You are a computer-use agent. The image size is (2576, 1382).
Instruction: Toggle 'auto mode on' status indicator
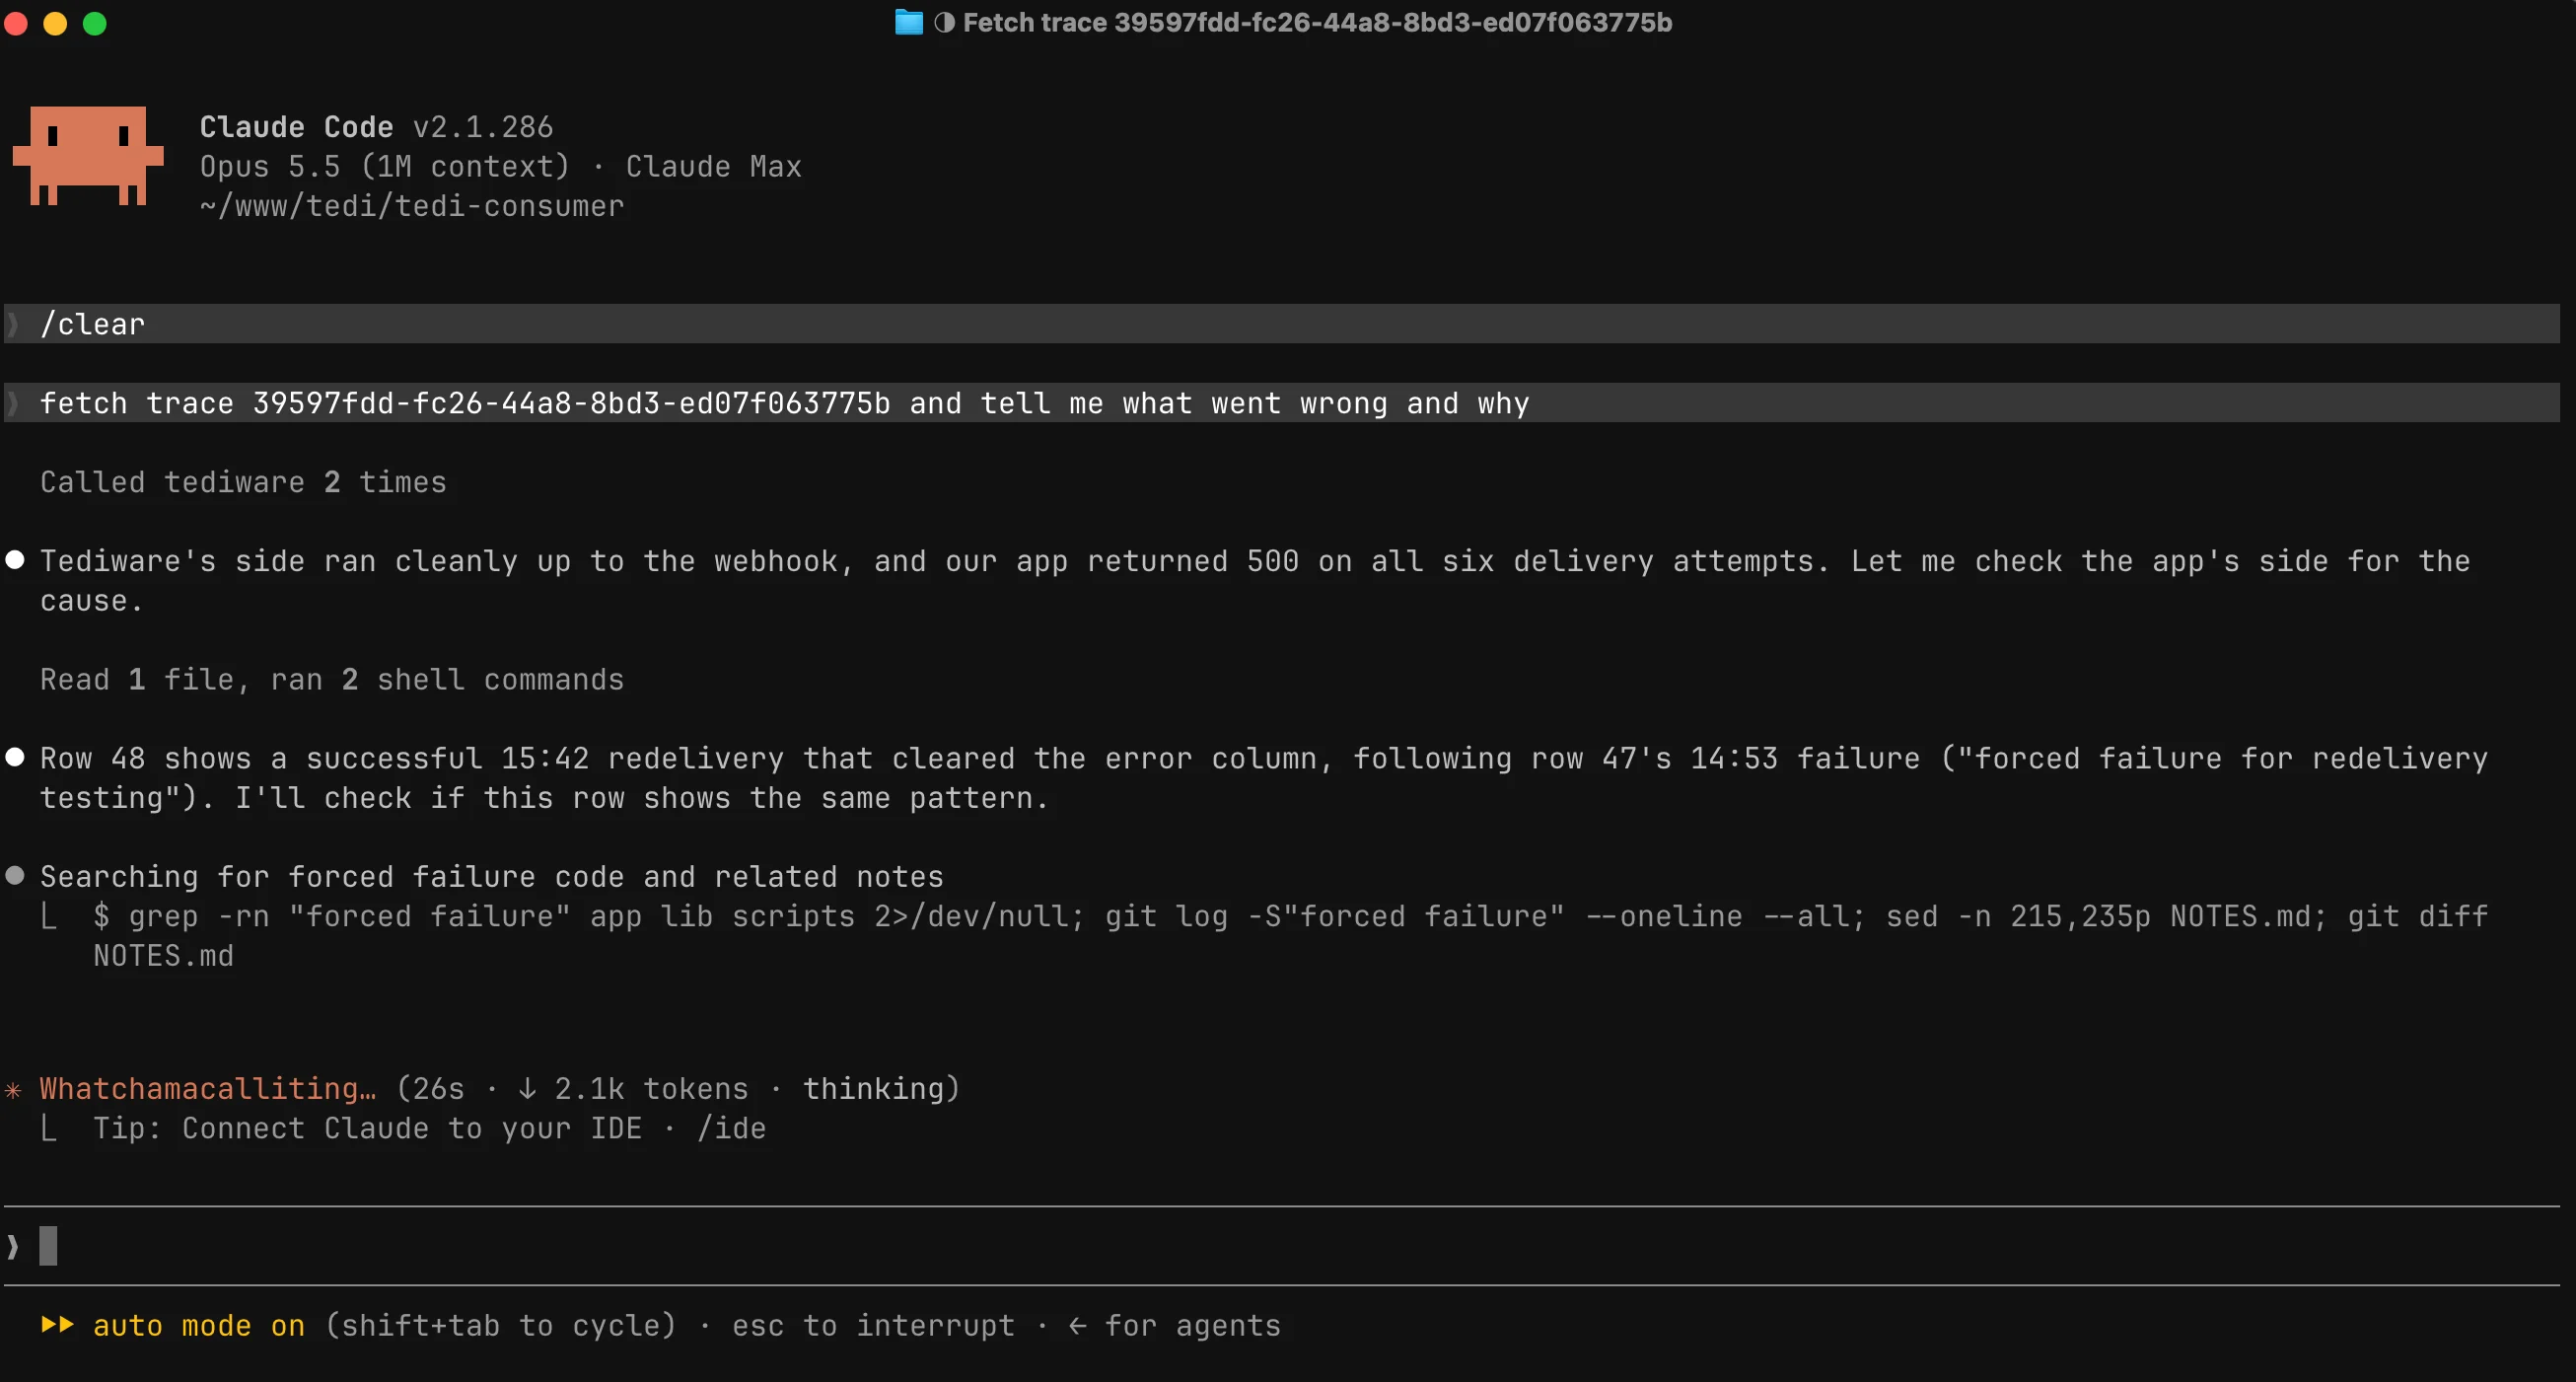[199, 1325]
